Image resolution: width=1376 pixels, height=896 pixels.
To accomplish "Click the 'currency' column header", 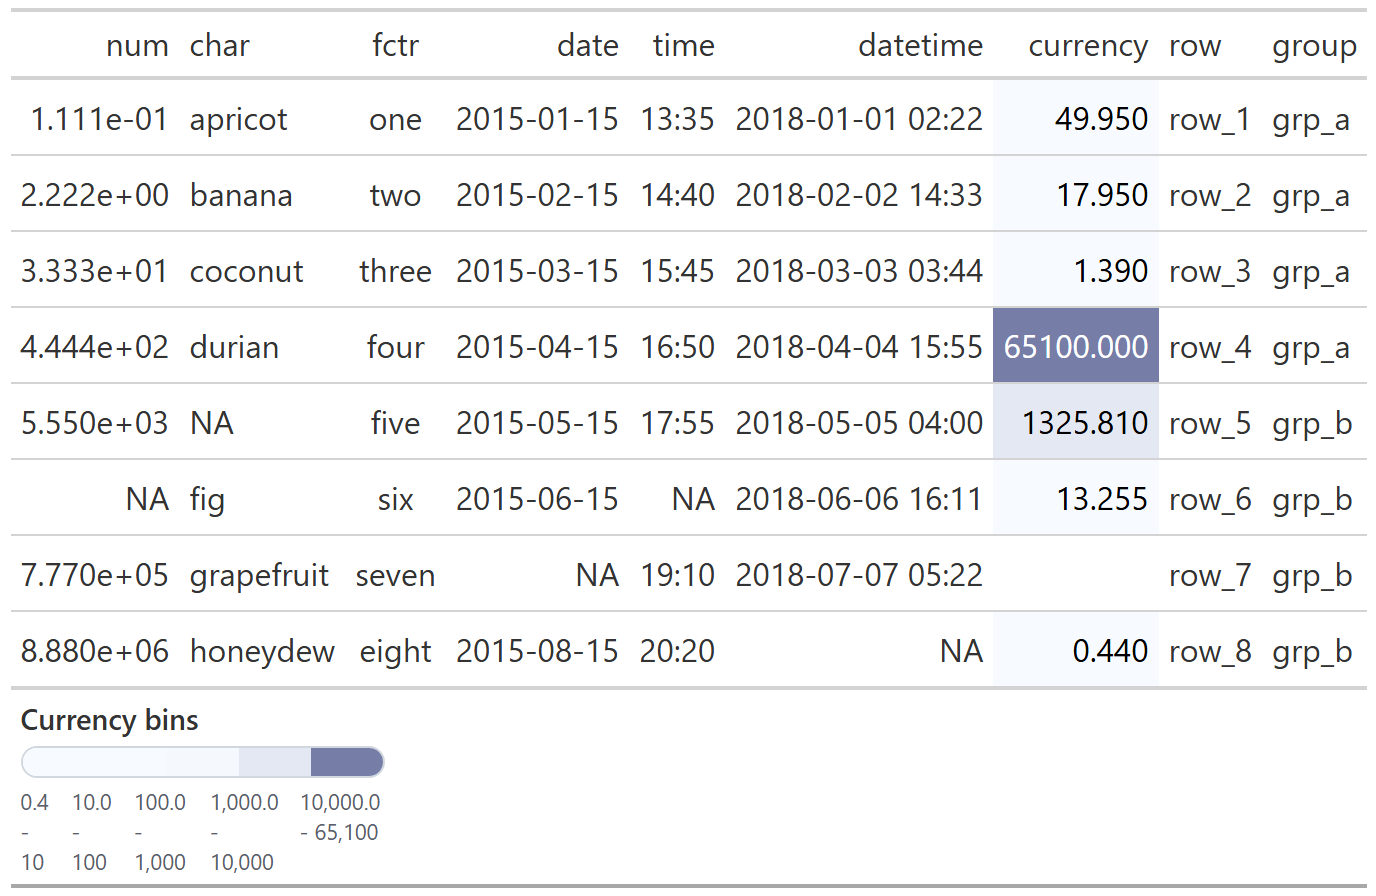I will tap(1087, 46).
